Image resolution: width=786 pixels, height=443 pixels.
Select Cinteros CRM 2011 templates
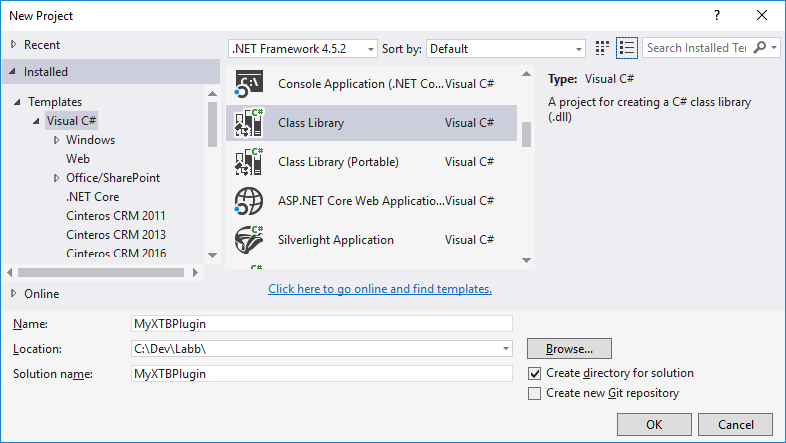pos(116,216)
